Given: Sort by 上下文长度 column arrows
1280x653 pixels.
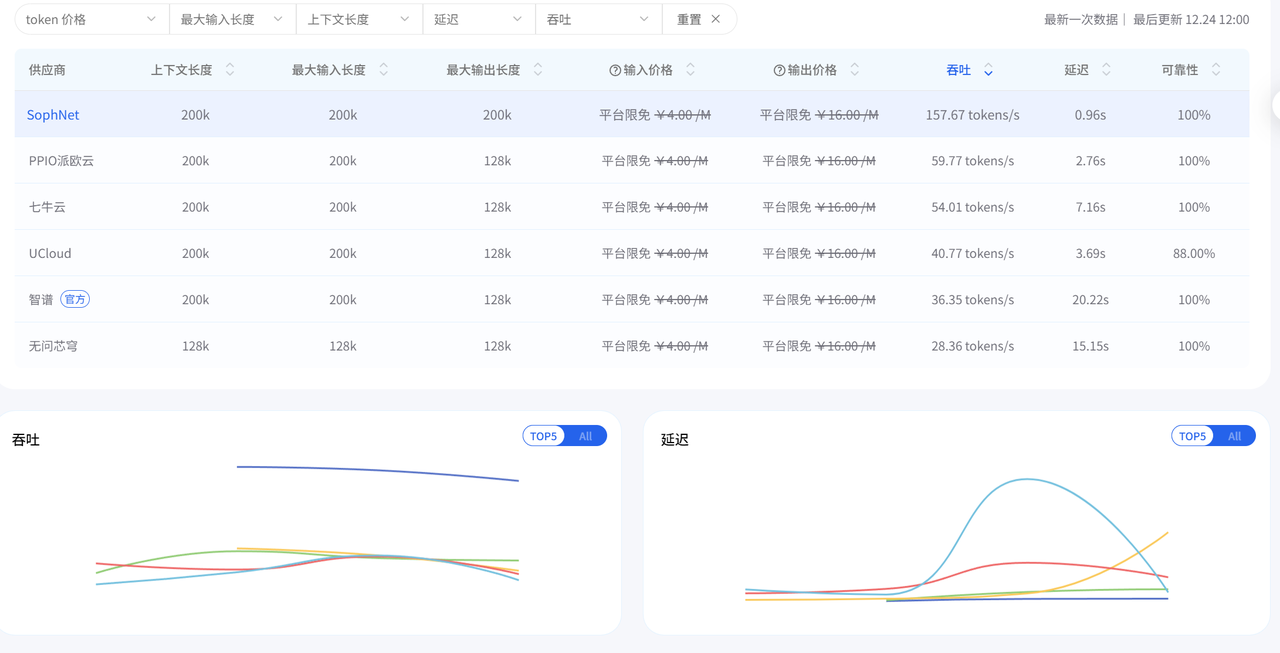Looking at the screenshot, I should point(230,70).
